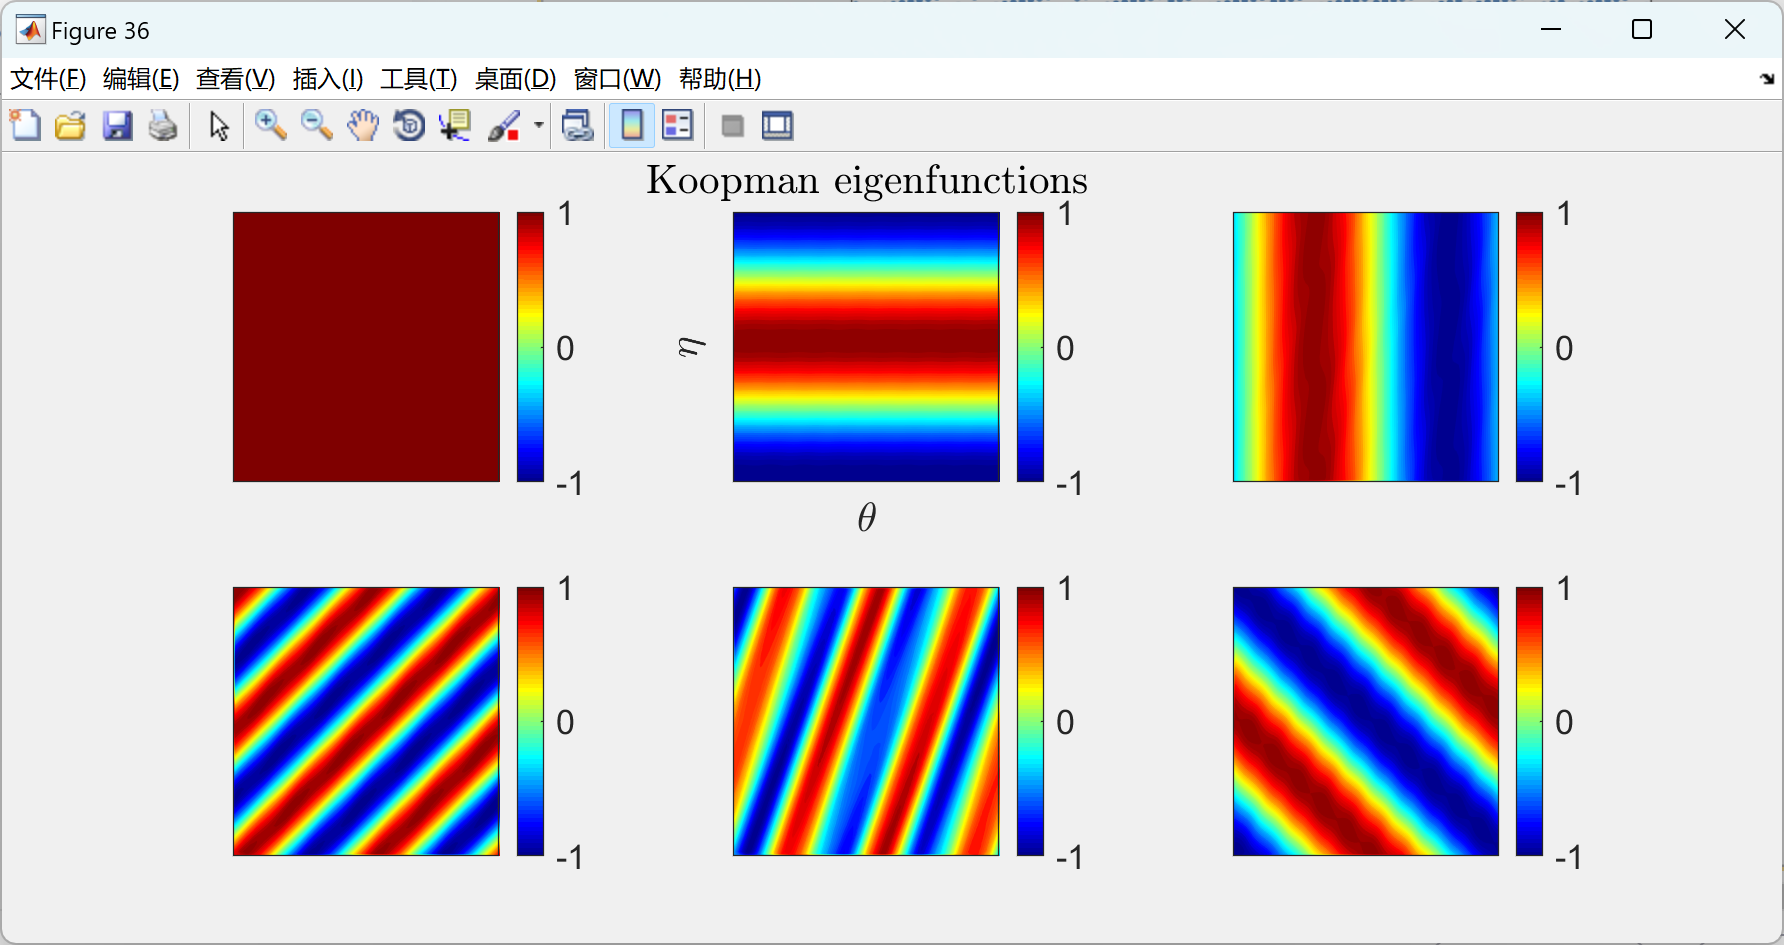Activate the Zoom In tool
Viewport: 1784px width, 945px height.
click(270, 125)
